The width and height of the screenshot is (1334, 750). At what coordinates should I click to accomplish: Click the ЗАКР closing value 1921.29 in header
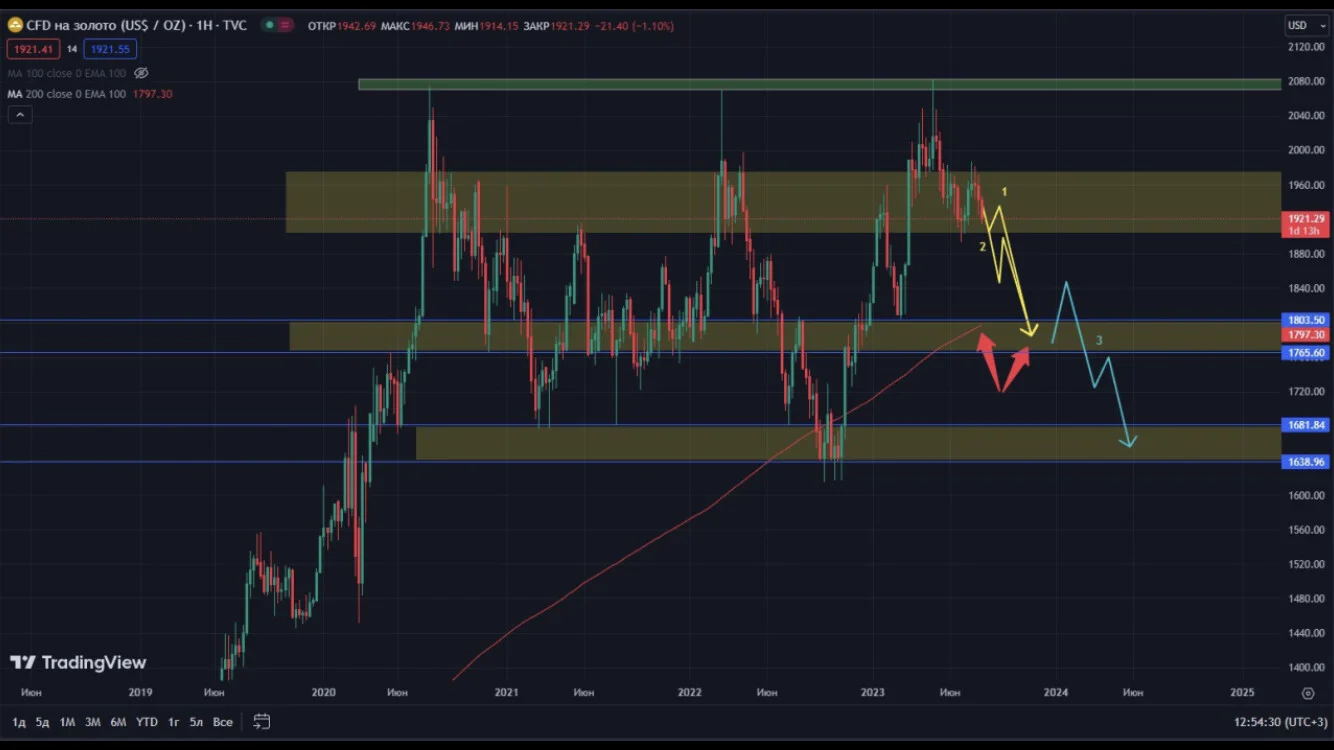(571, 25)
